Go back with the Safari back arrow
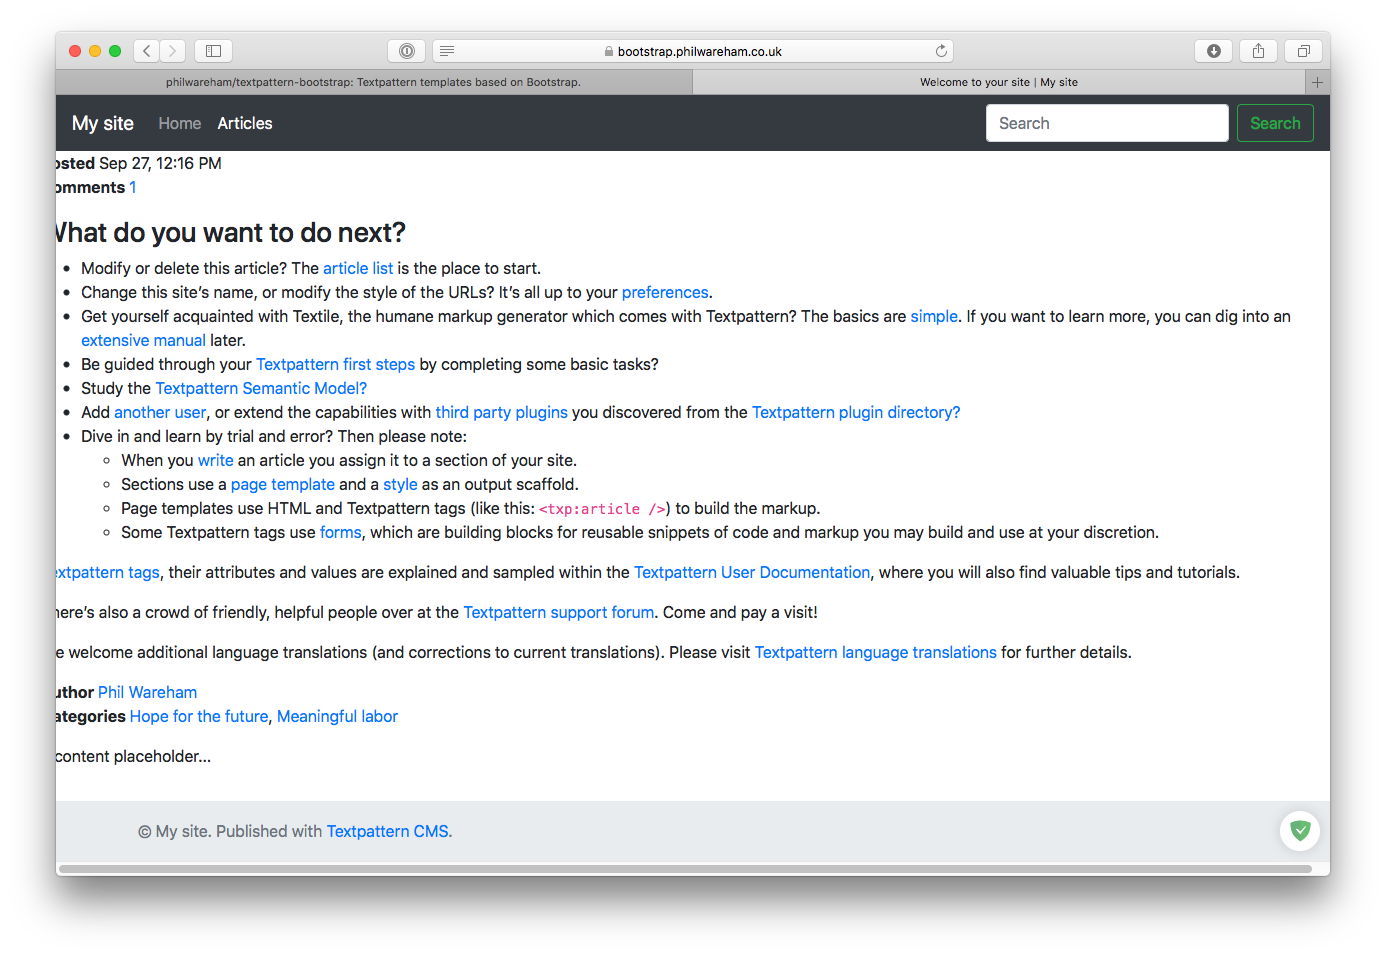Screen dimensions: 1386x956 [x=147, y=51]
